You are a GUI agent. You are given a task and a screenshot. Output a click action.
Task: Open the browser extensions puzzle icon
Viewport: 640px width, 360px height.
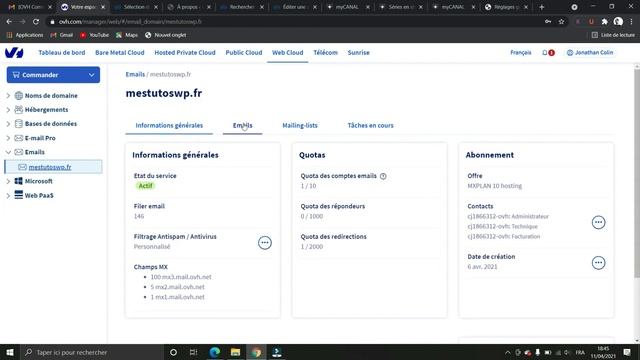pyautogui.click(x=604, y=22)
